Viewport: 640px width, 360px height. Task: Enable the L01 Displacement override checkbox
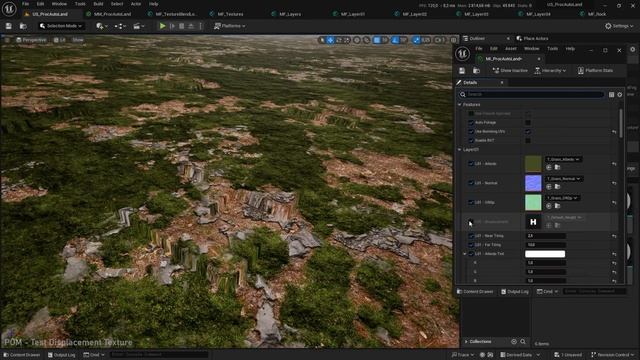471,222
